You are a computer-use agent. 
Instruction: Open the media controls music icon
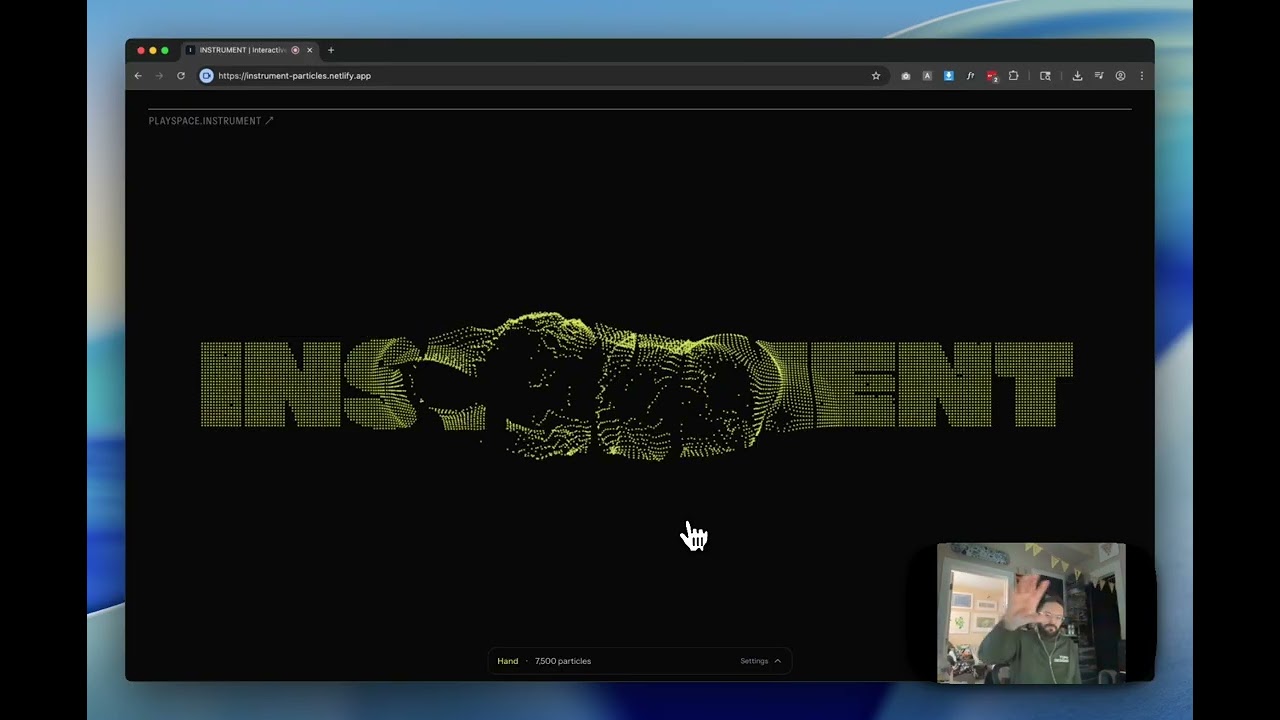[1099, 76]
